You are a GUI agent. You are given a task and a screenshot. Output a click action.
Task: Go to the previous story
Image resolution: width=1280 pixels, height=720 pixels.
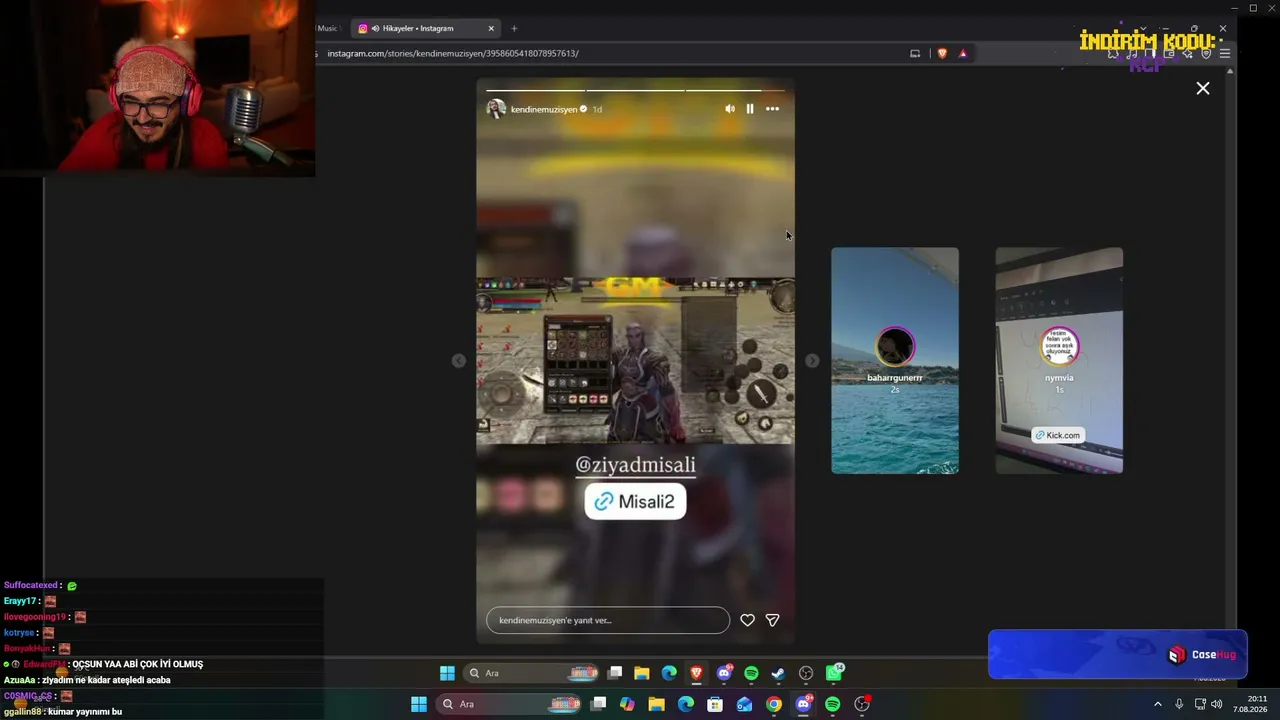(459, 361)
